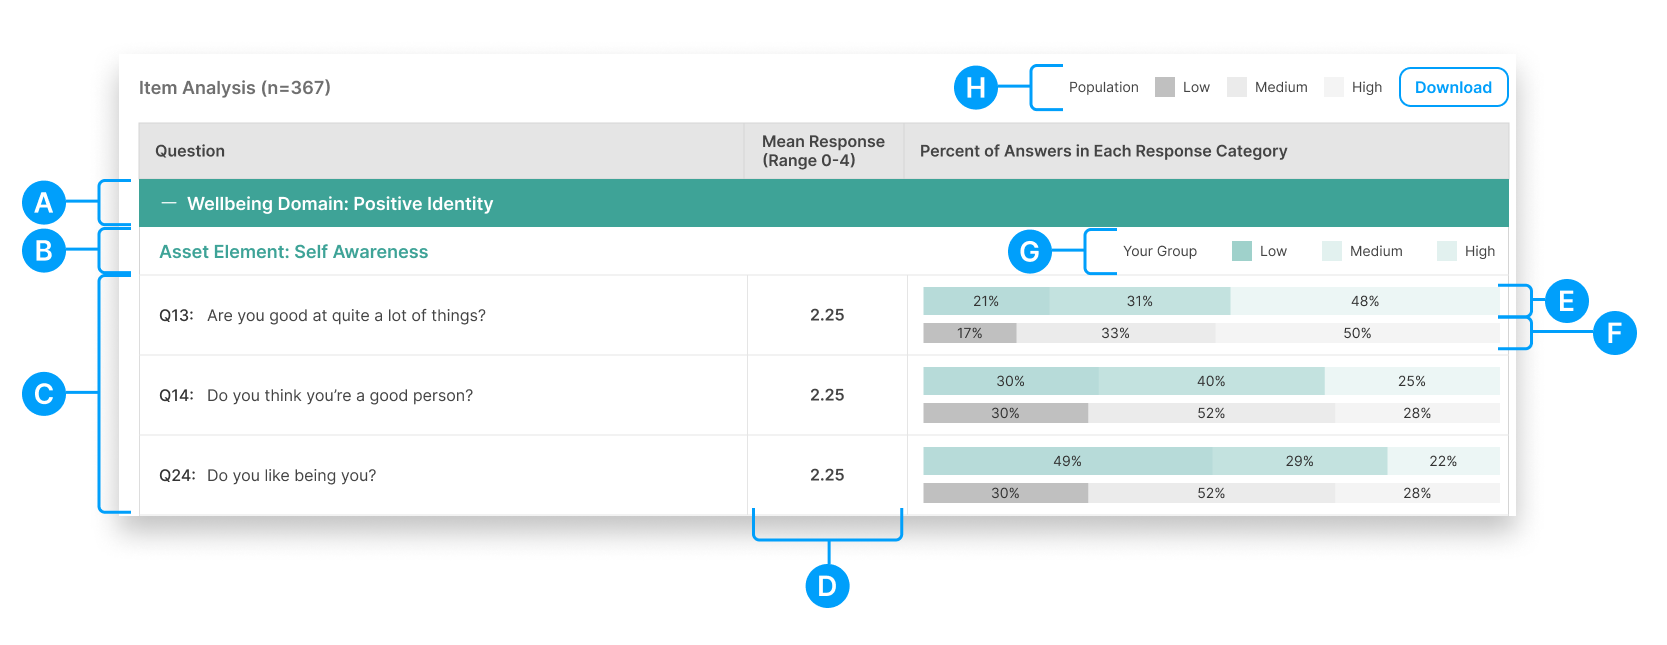
Task: Click the Your Group Low teal swatch
Action: tap(1241, 251)
